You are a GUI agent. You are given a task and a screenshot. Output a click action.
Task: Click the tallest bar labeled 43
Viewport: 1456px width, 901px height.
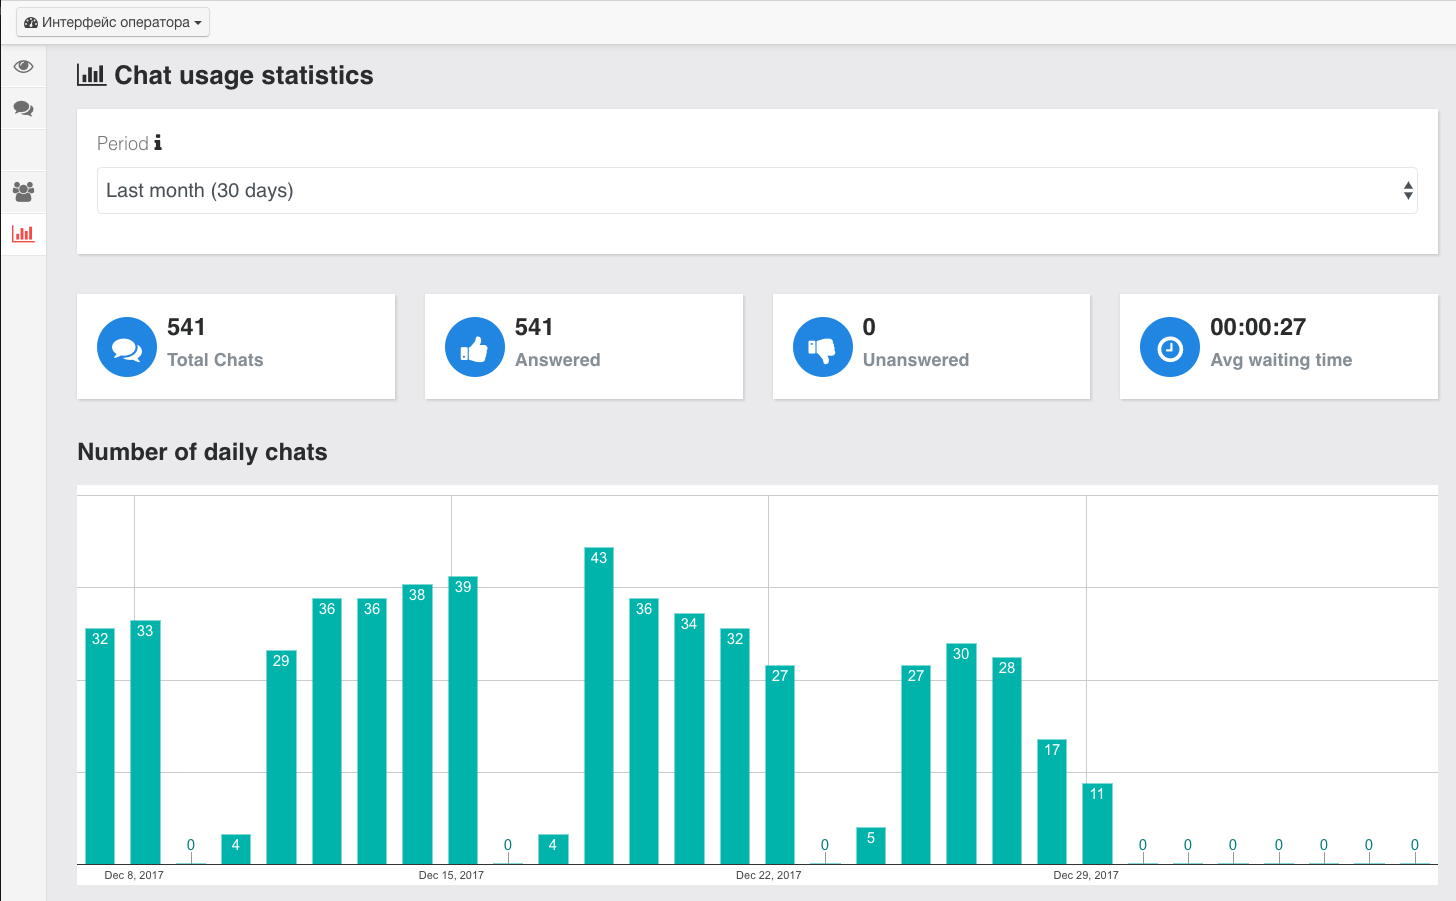[598, 705]
